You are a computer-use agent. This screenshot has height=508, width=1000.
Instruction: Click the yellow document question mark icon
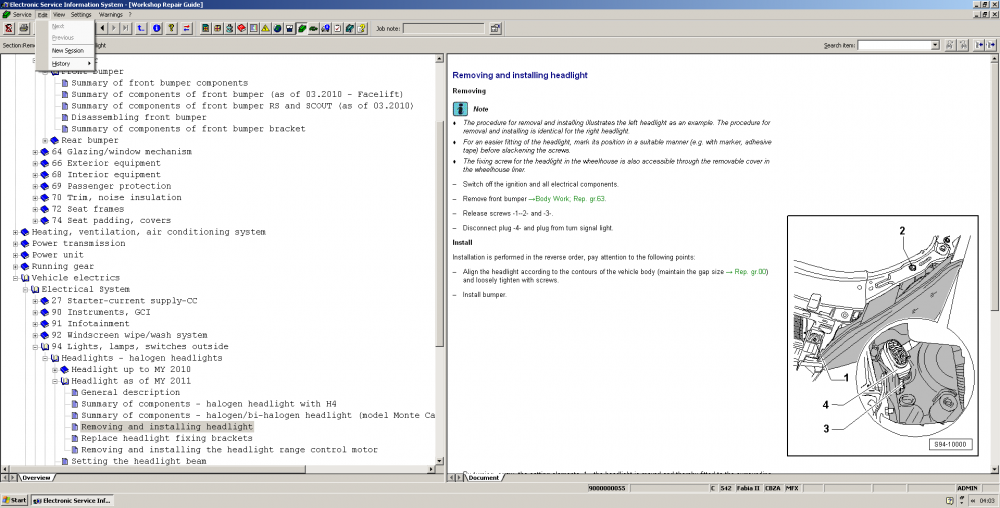[x=362, y=28]
